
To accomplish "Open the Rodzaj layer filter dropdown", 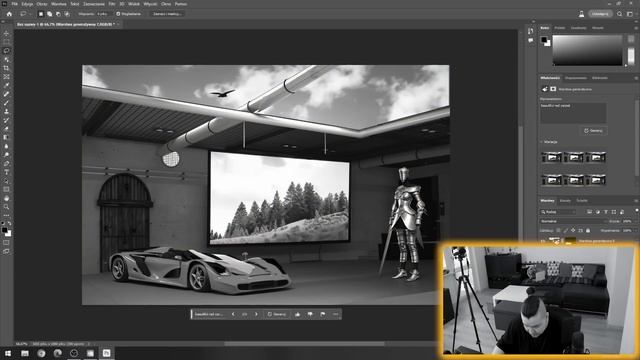I will click(x=558, y=212).
